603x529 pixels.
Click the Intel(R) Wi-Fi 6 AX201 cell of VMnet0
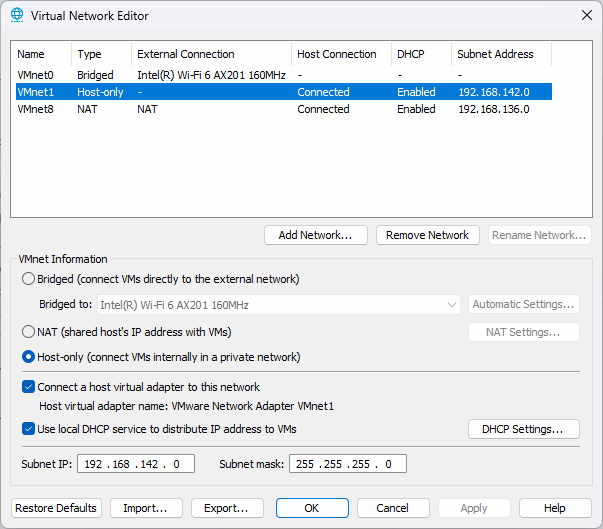(212, 75)
